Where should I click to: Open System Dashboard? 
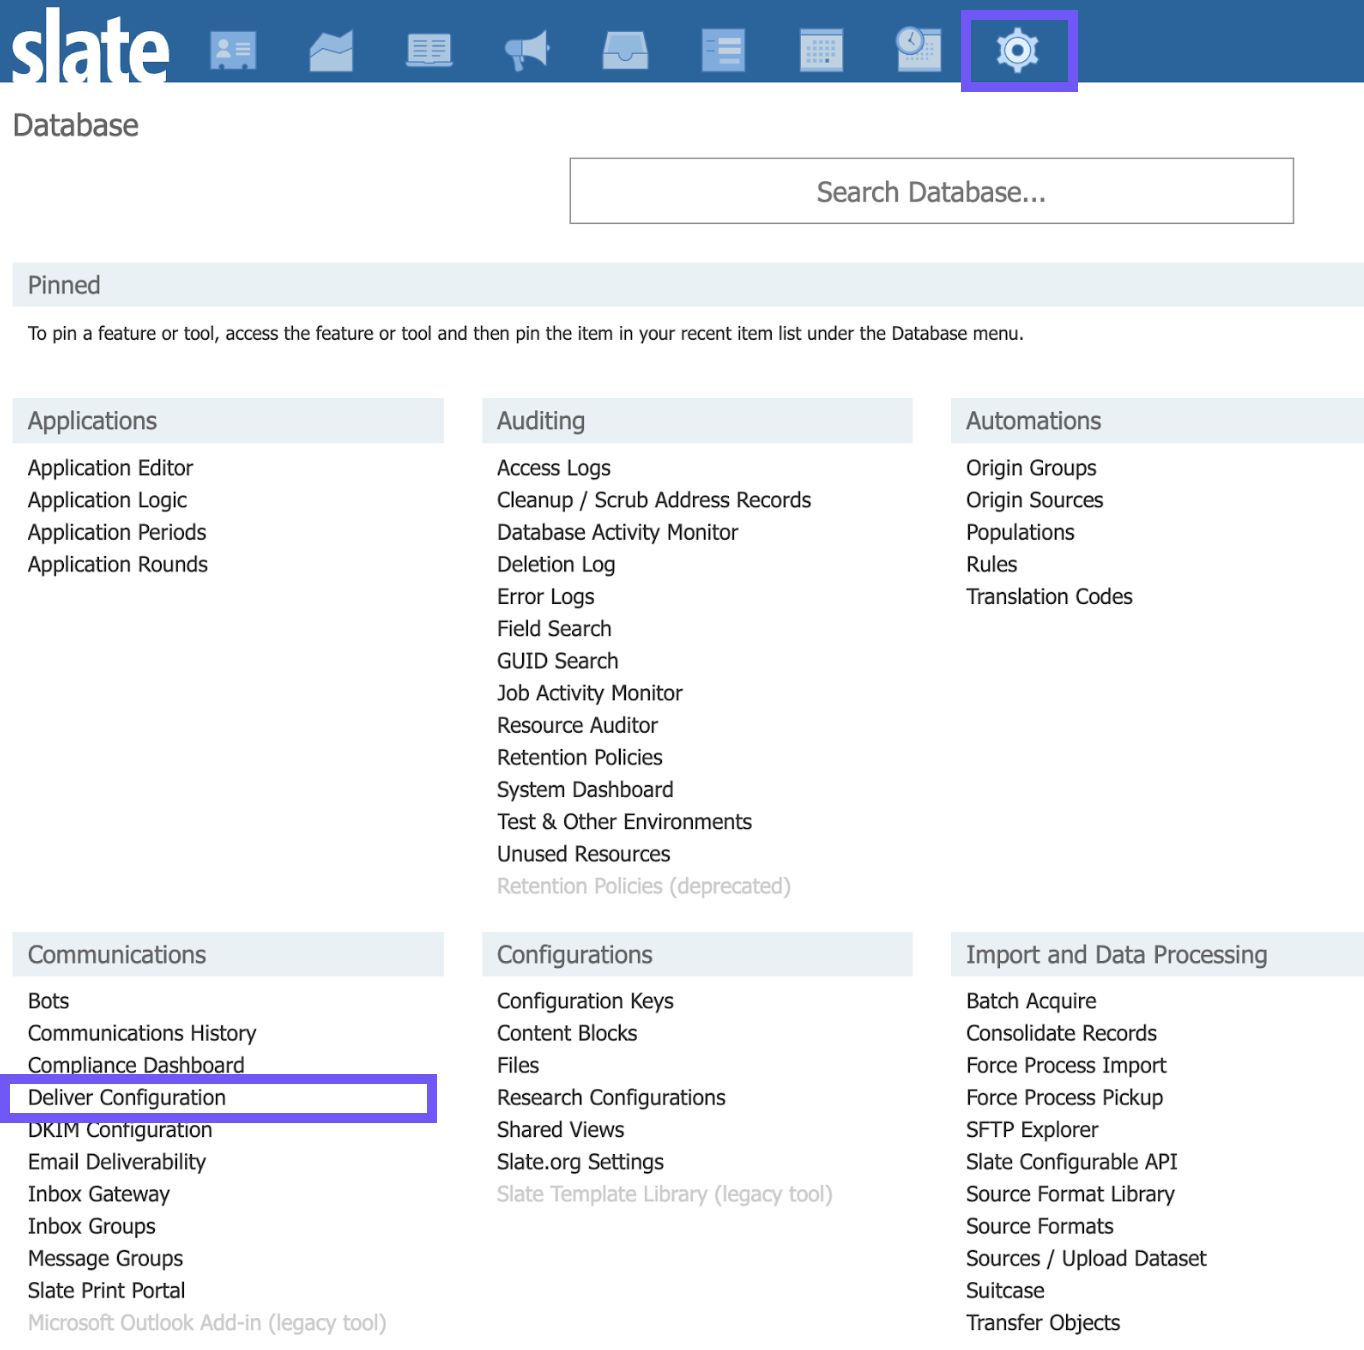point(585,790)
